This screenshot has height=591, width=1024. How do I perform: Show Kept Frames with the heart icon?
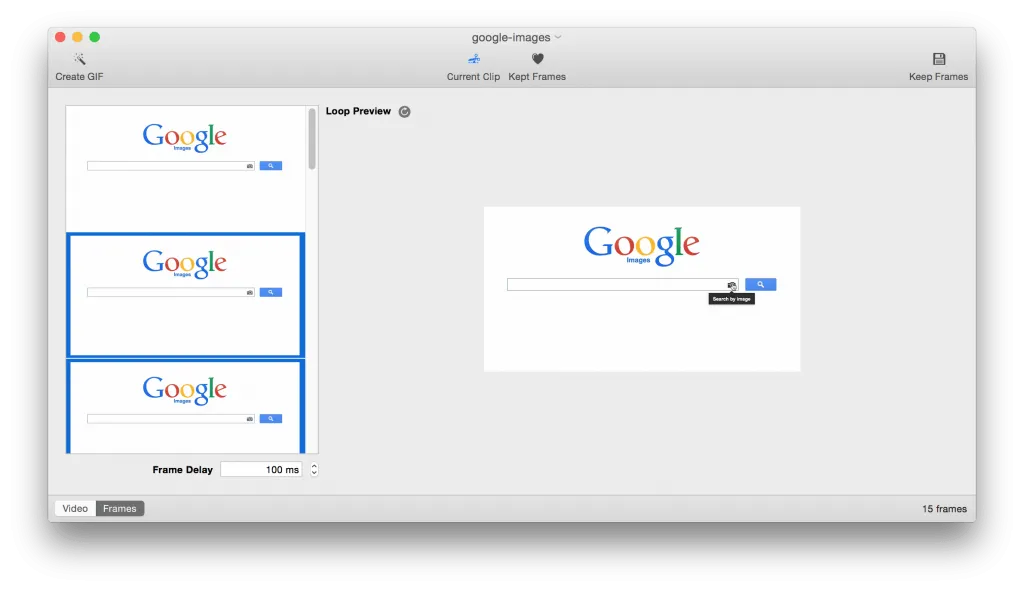pyautogui.click(x=537, y=59)
